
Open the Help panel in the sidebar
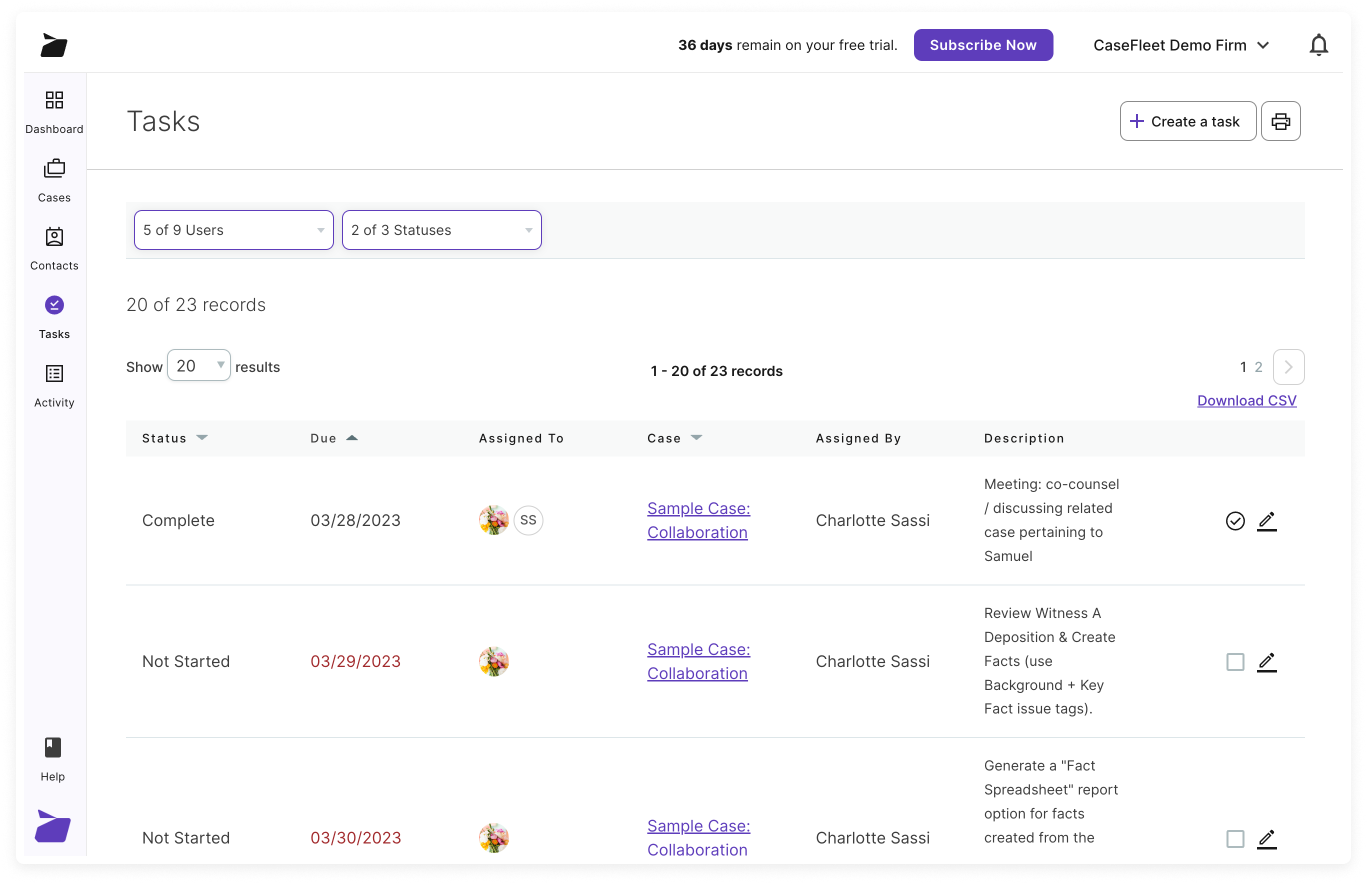pos(52,755)
